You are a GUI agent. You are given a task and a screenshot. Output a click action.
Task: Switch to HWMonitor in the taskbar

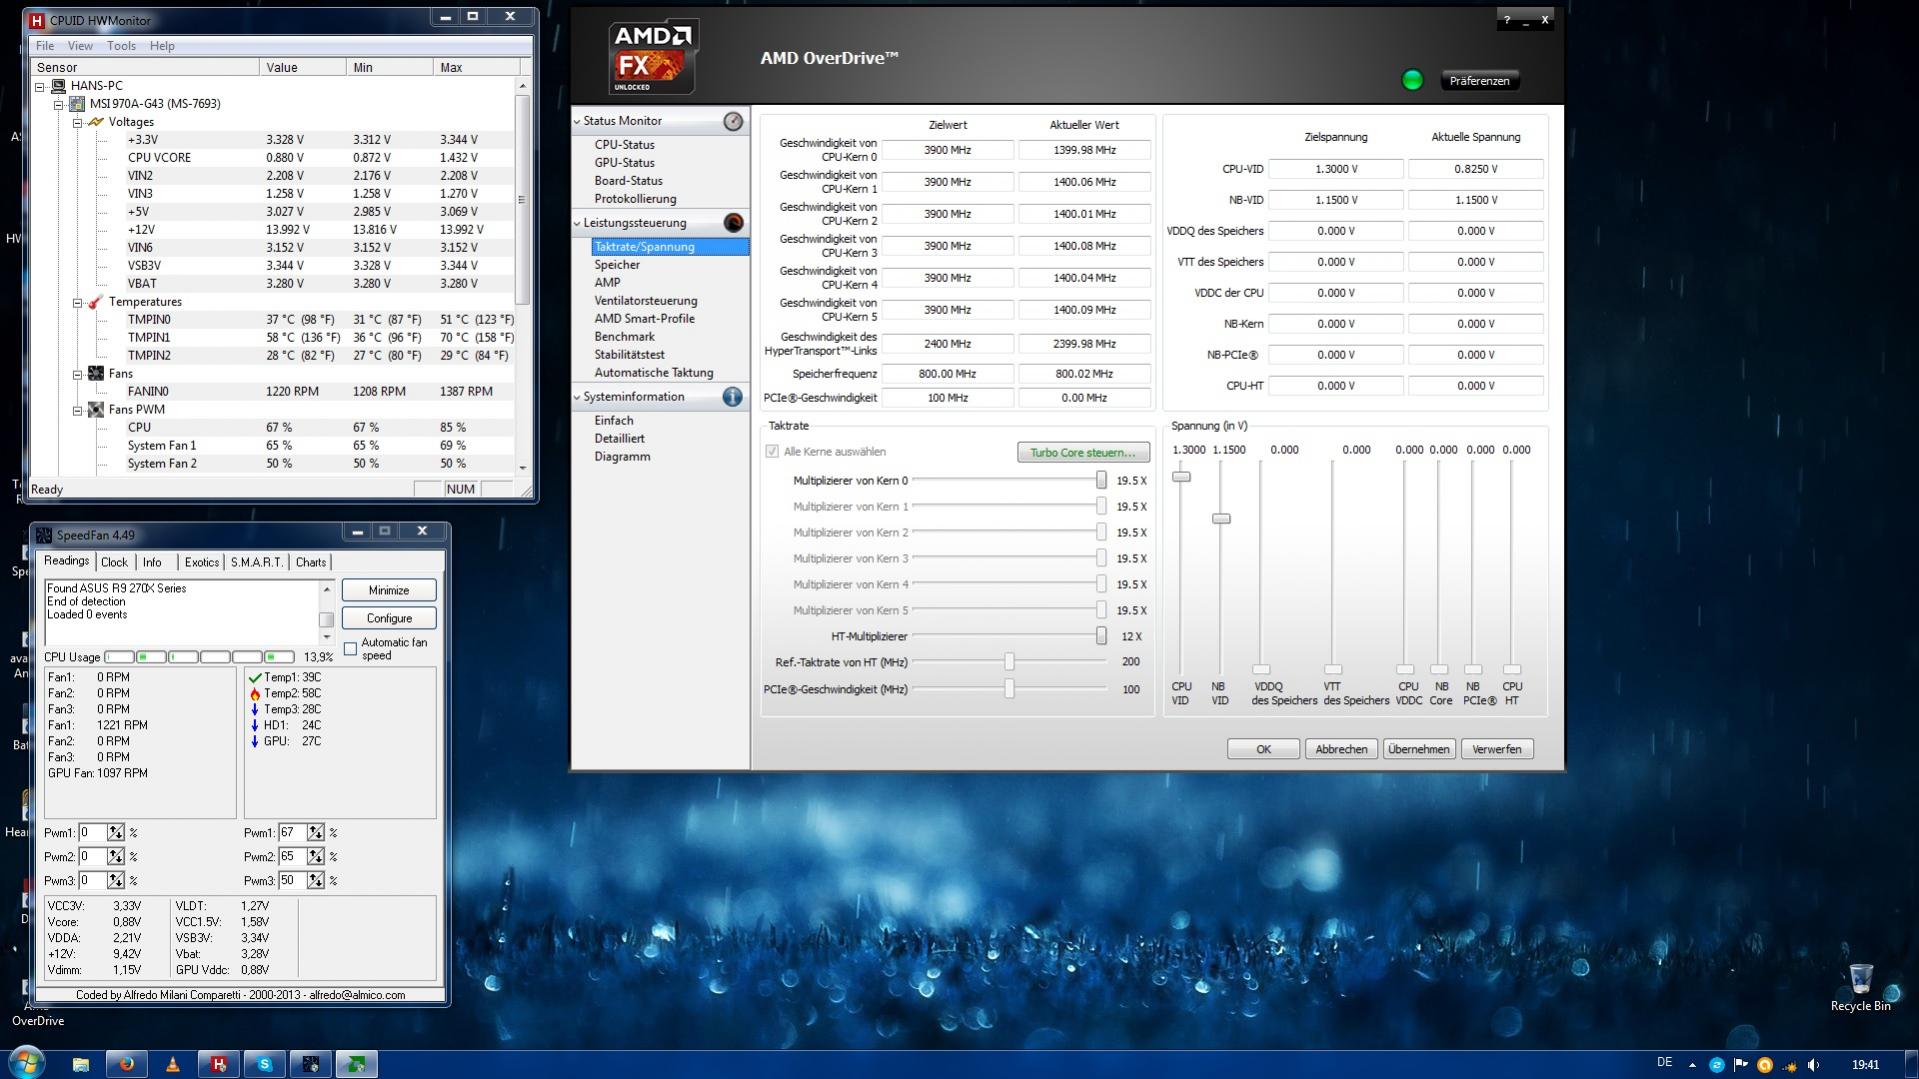pyautogui.click(x=219, y=1064)
